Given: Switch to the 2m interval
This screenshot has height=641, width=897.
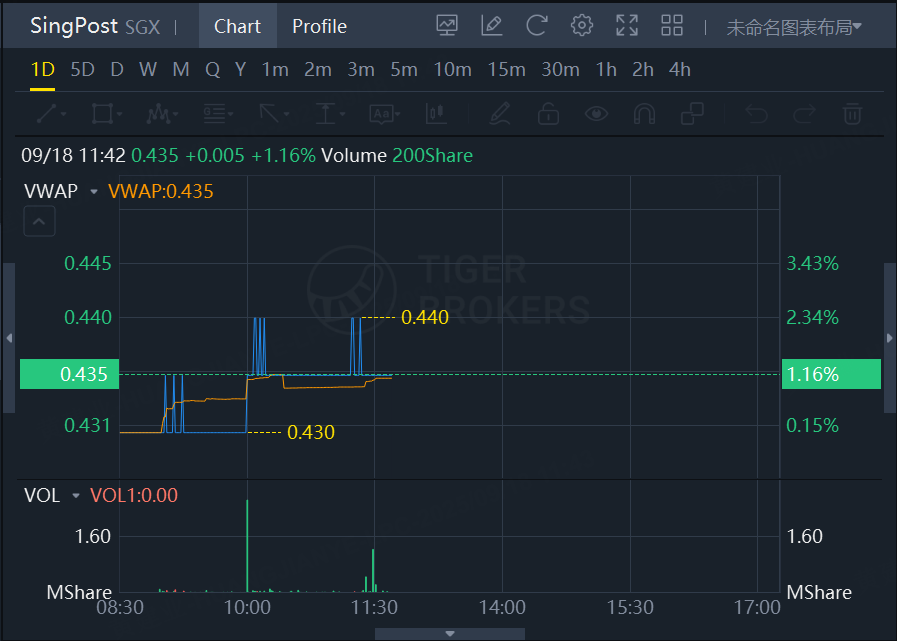Looking at the screenshot, I should [x=317, y=70].
